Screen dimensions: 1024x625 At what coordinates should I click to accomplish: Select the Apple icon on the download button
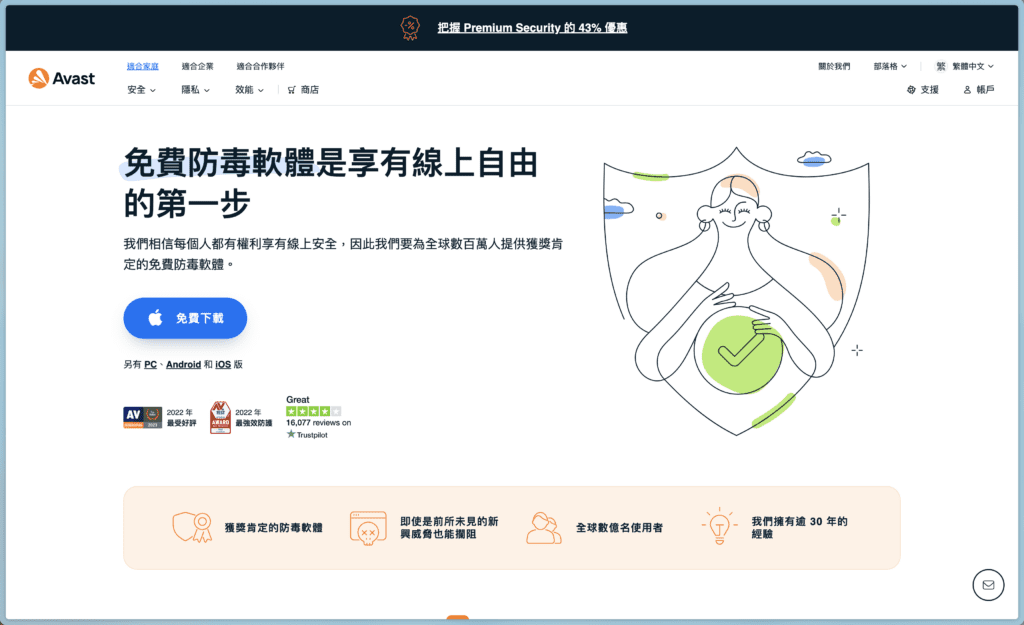tap(154, 318)
